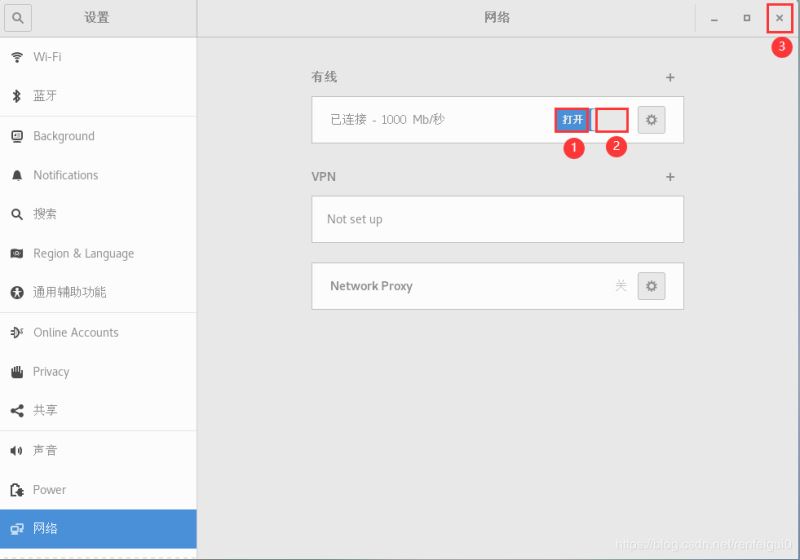The width and height of the screenshot is (800, 560).
Task: Select Privacy in the sidebar
Action: pyautogui.click(x=51, y=371)
